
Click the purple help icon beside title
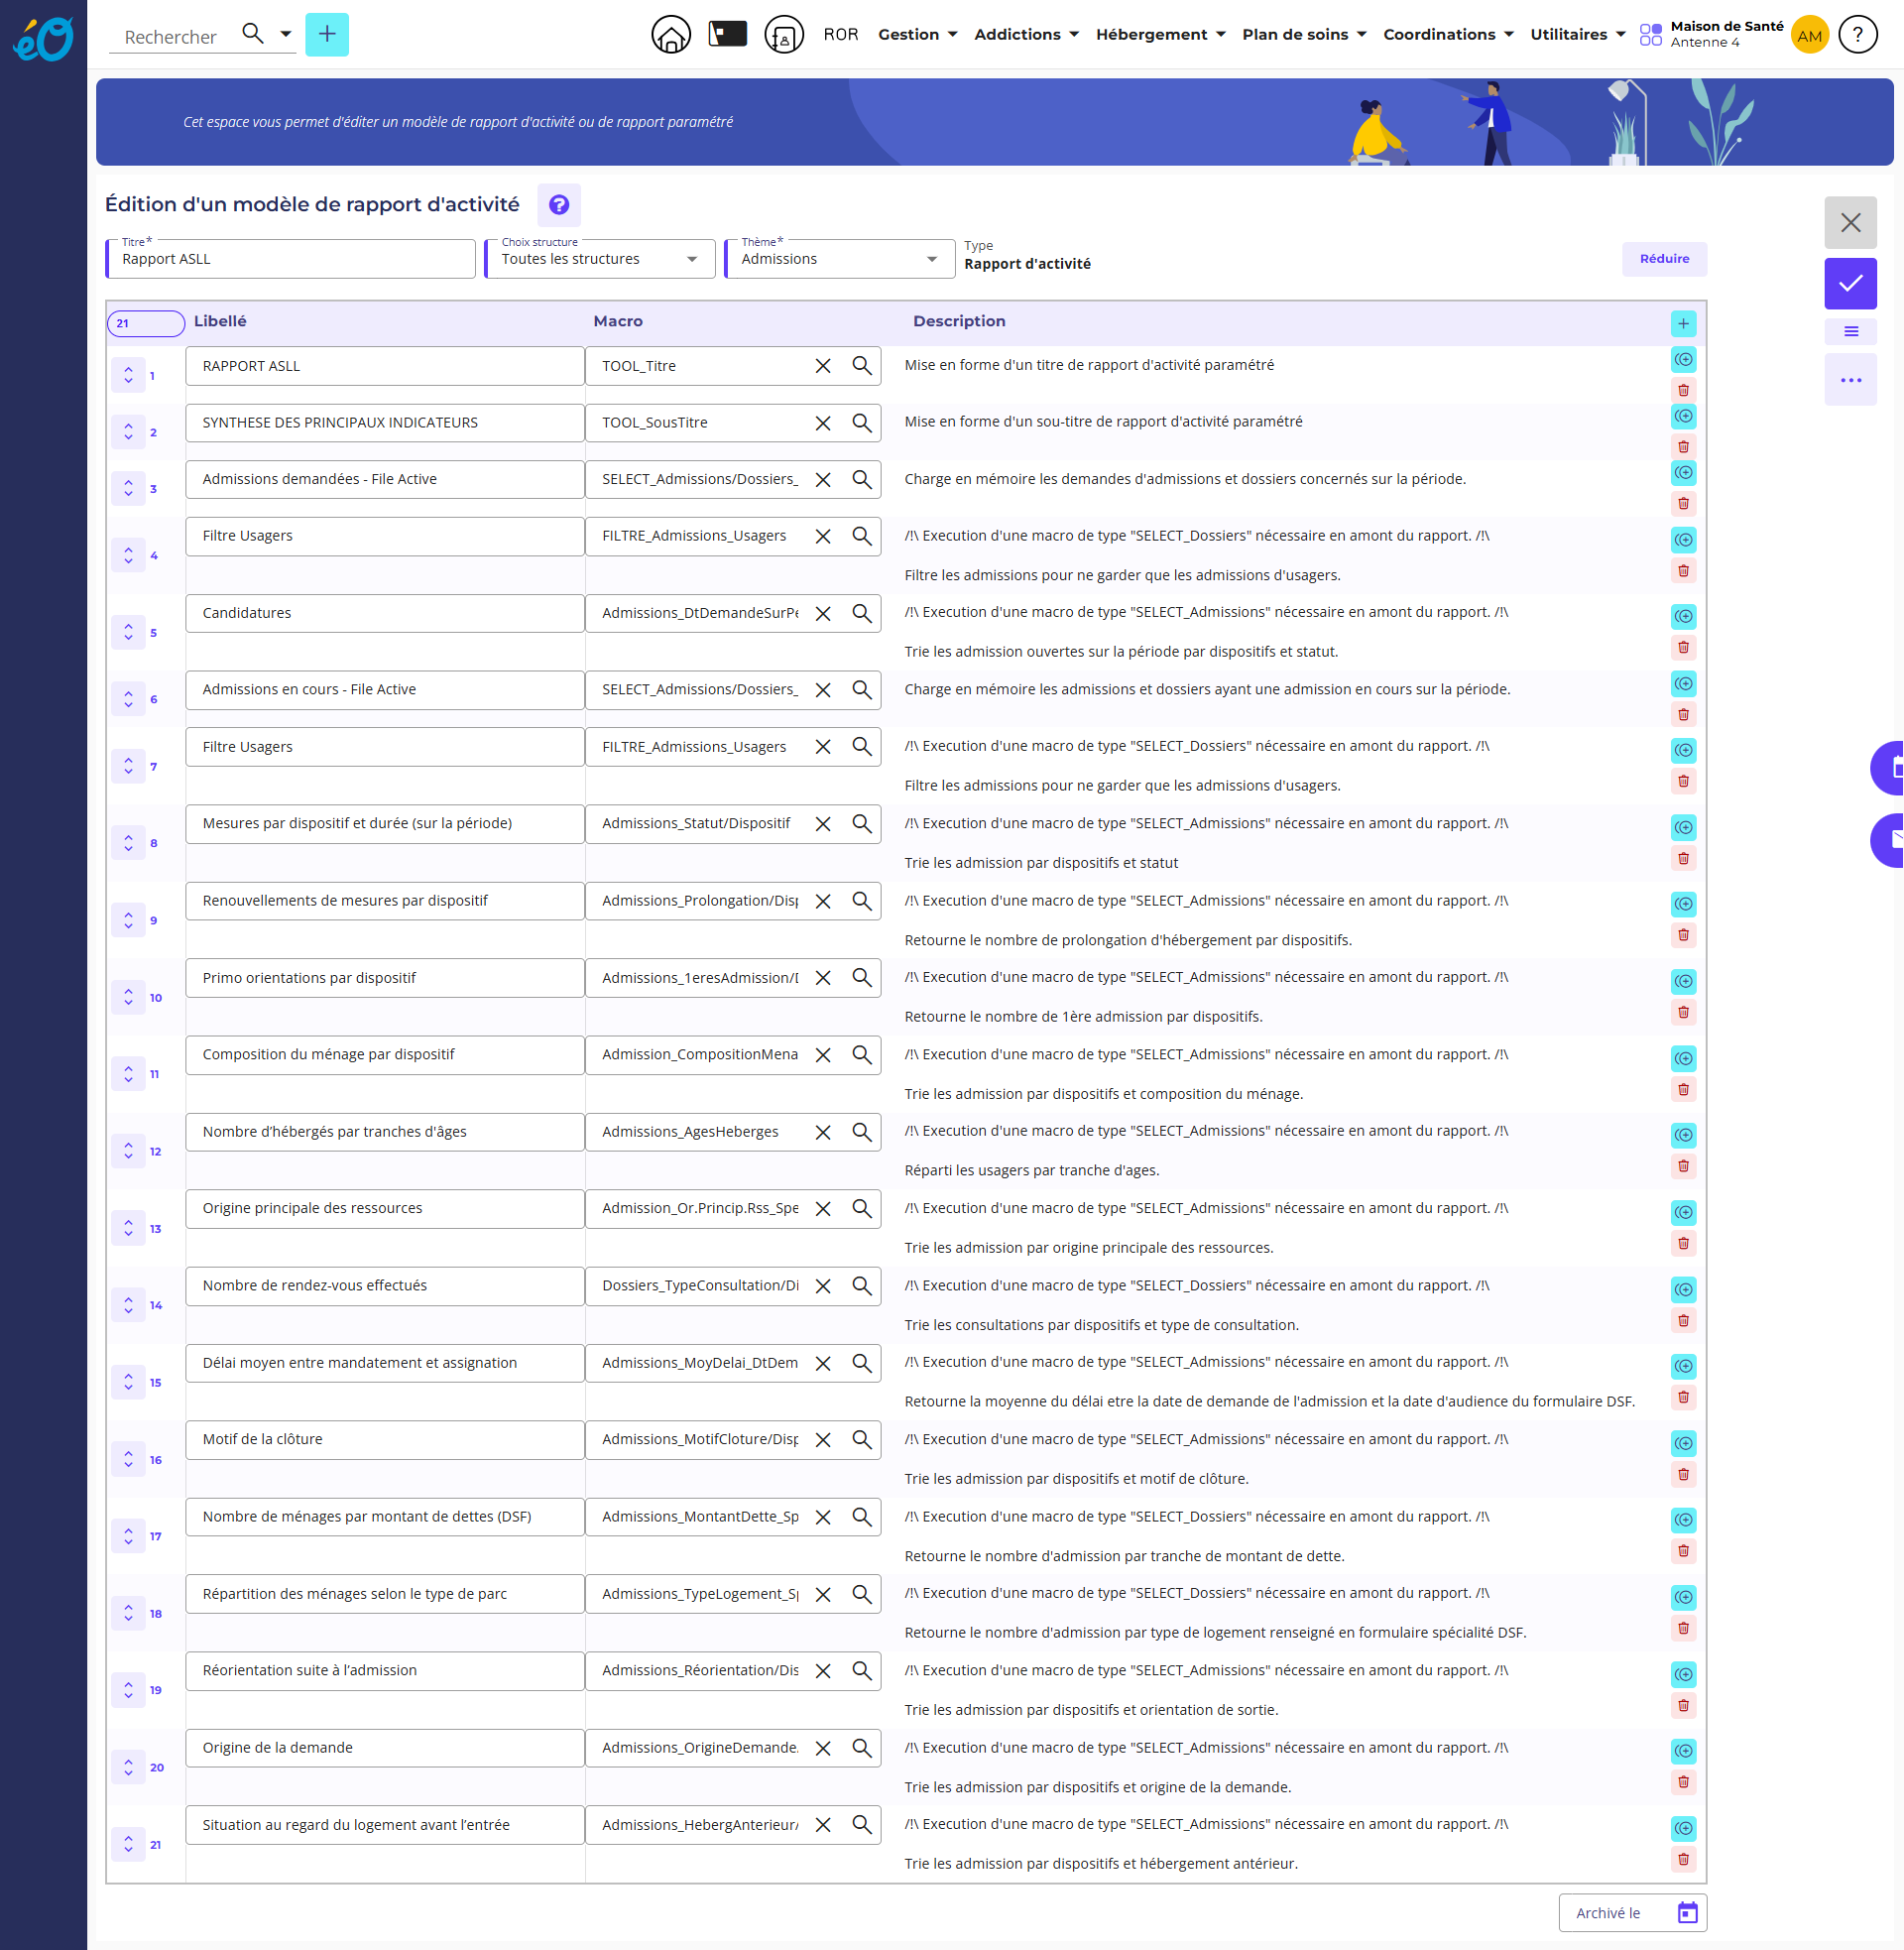(x=558, y=205)
